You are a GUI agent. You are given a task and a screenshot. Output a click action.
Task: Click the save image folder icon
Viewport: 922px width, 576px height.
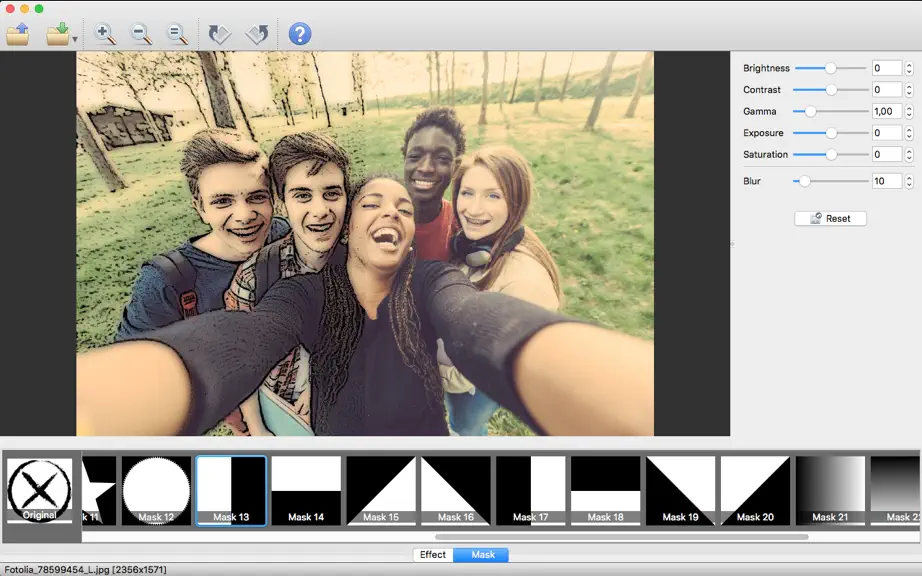pos(58,34)
